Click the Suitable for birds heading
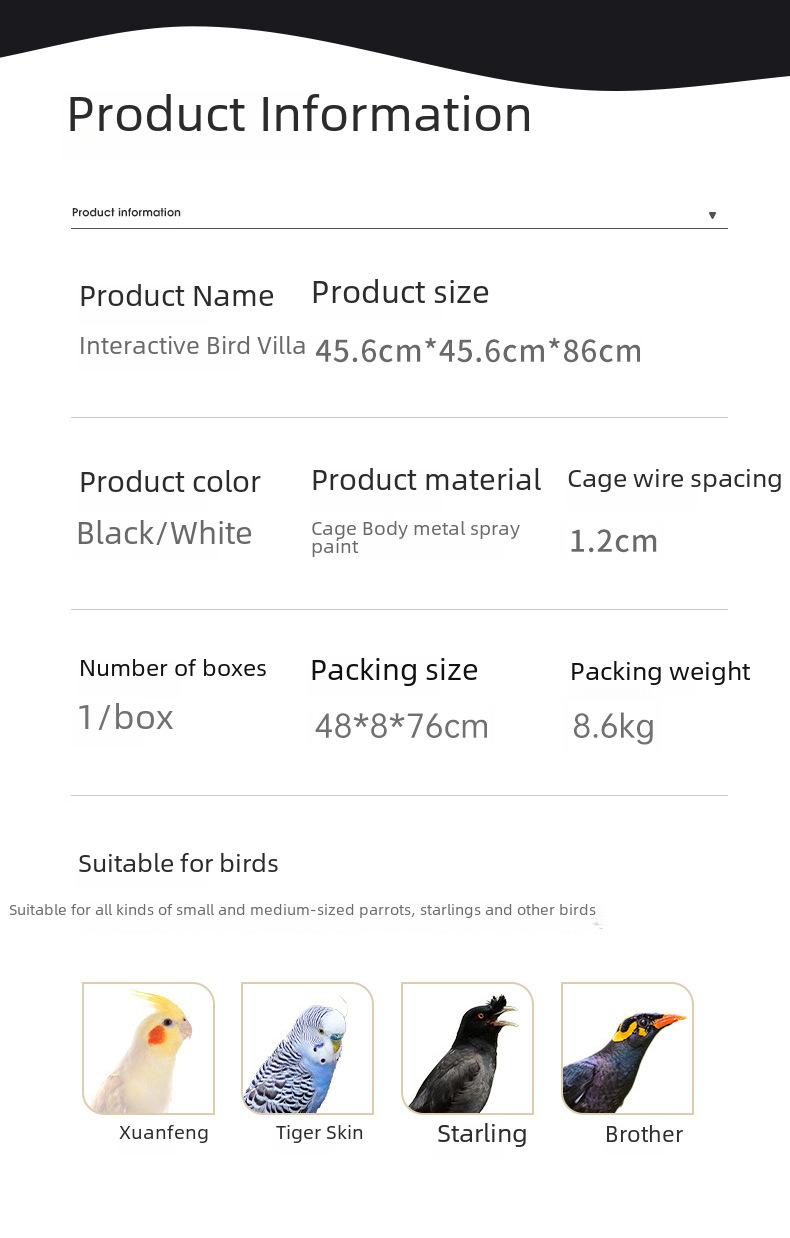The height and width of the screenshot is (1238, 790). [x=178, y=863]
